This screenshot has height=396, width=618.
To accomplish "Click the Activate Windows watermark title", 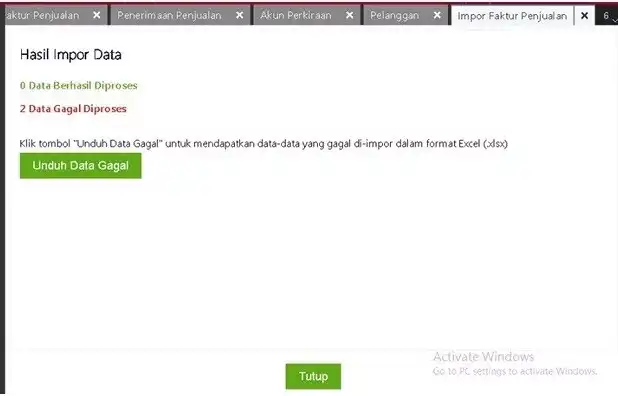I will pos(483,357).
